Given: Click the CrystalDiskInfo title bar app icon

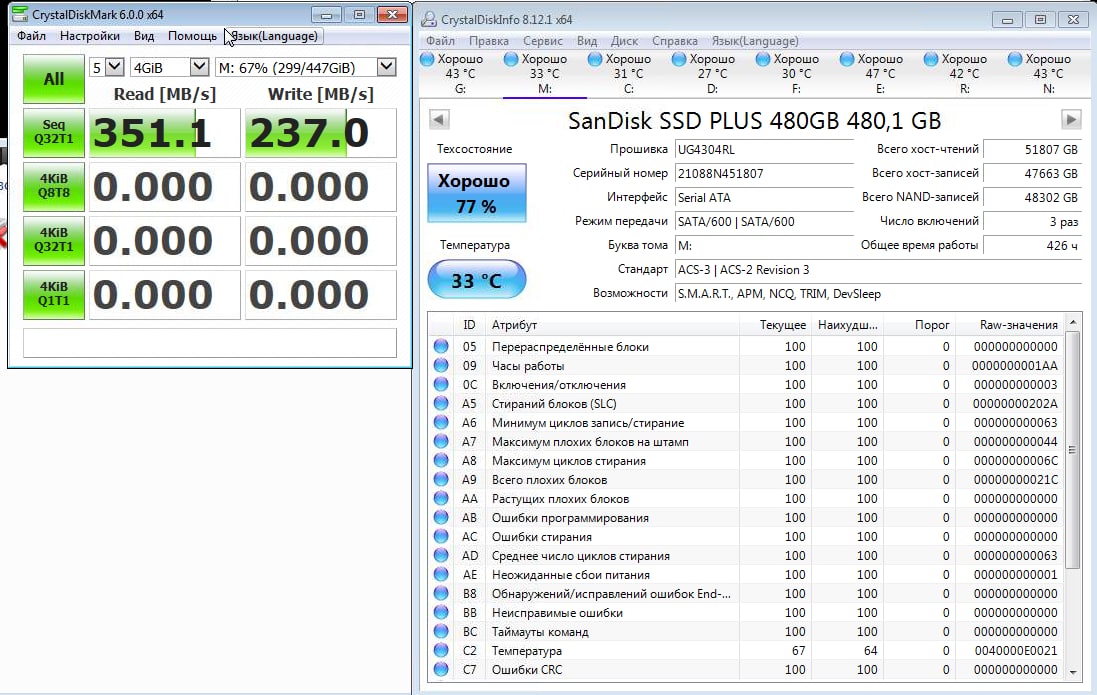Looking at the screenshot, I should tap(428, 19).
